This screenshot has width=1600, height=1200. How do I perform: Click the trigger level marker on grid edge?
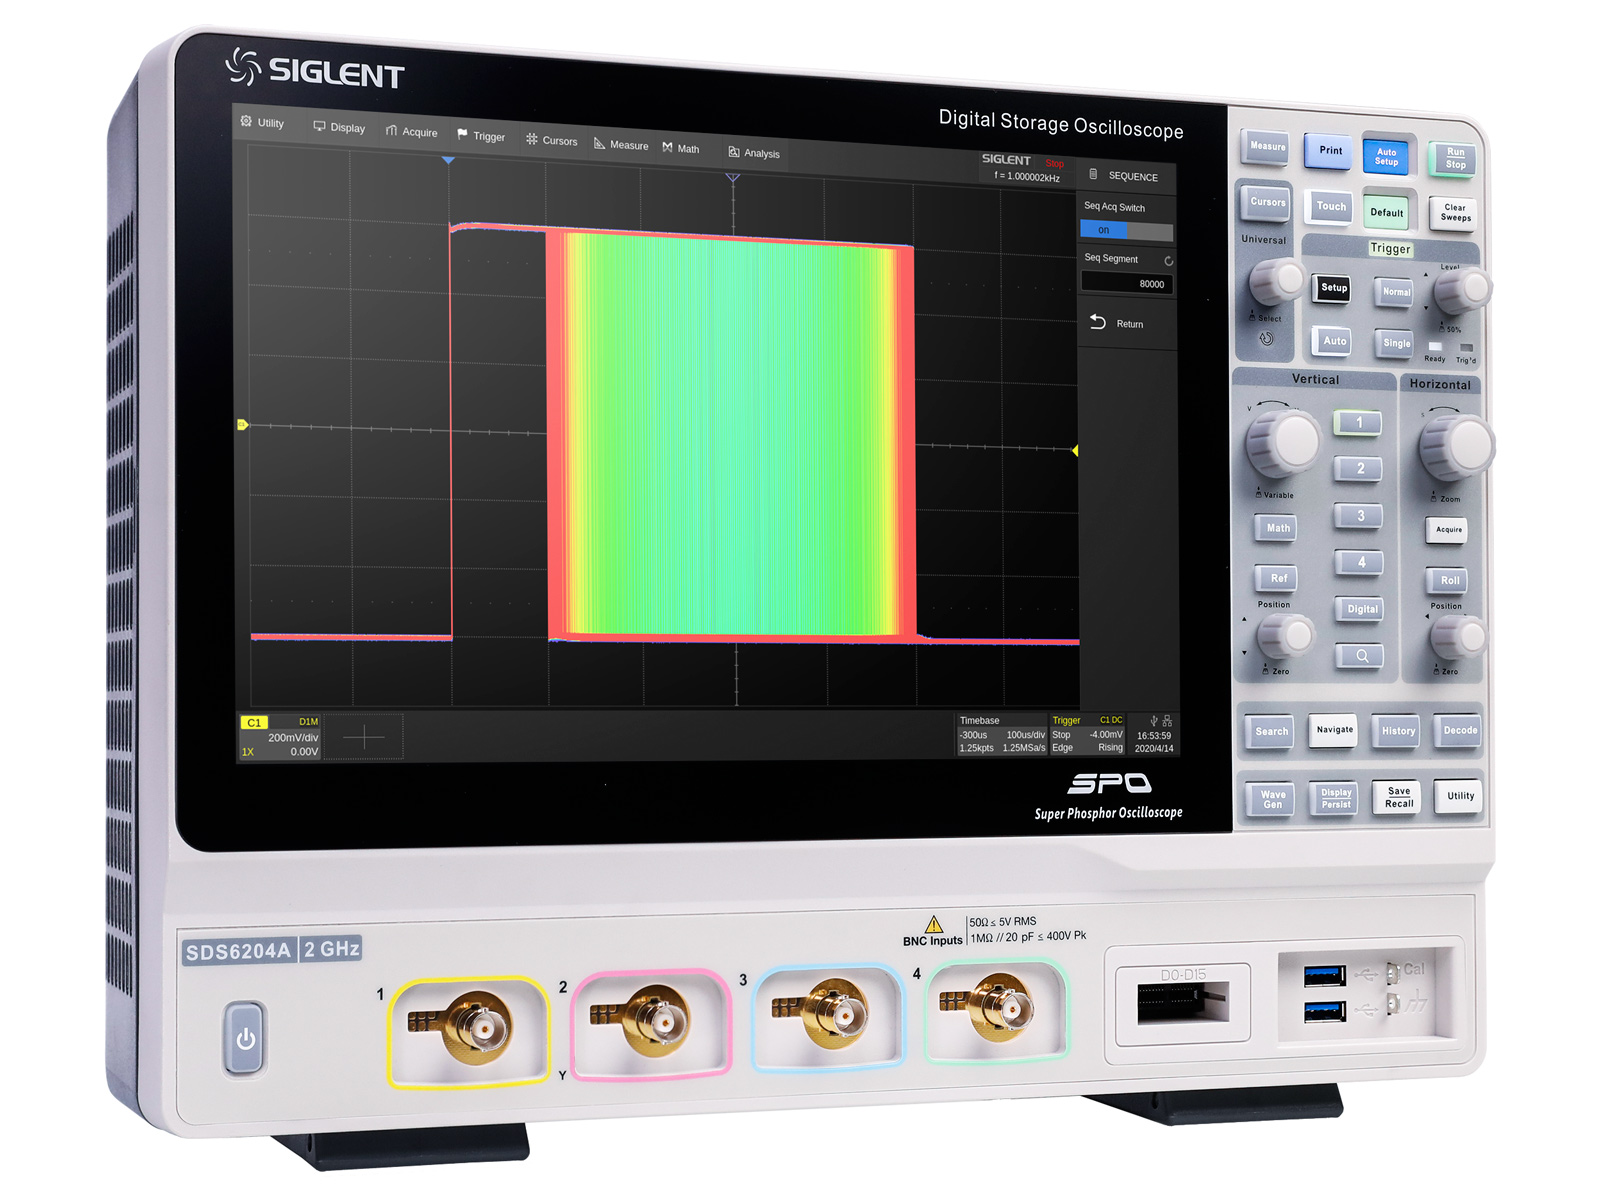pyautogui.click(x=1075, y=451)
